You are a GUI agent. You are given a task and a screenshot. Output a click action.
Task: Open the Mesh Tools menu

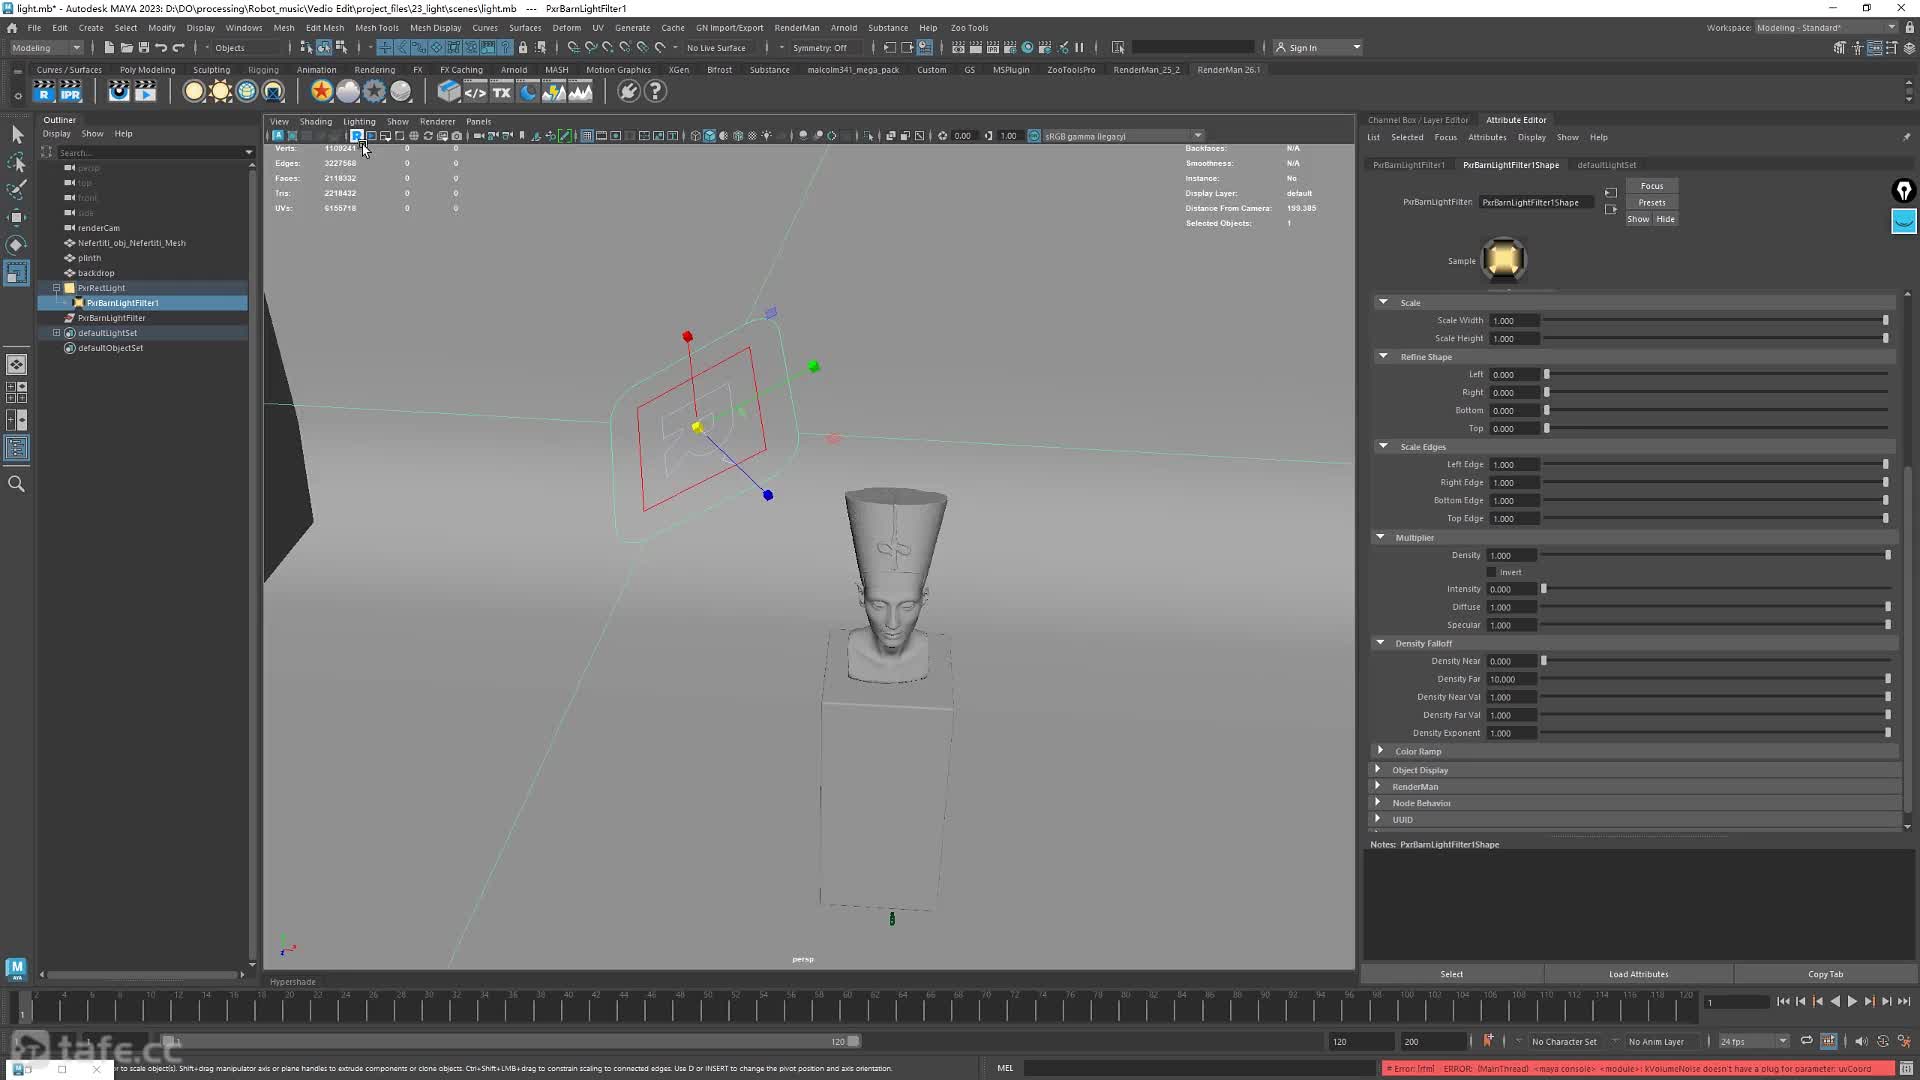pyautogui.click(x=376, y=28)
